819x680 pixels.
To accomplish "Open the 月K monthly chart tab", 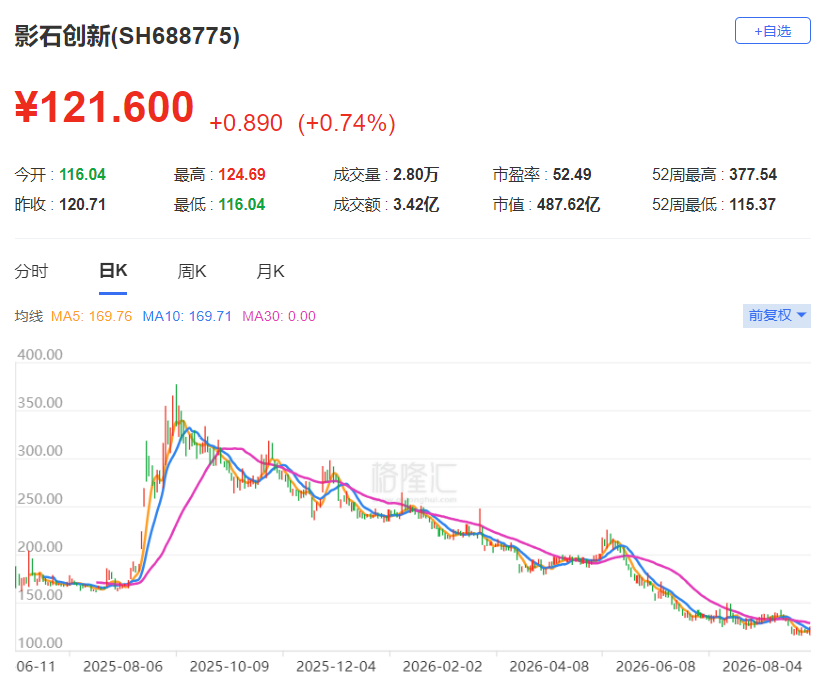I will click(x=270, y=271).
